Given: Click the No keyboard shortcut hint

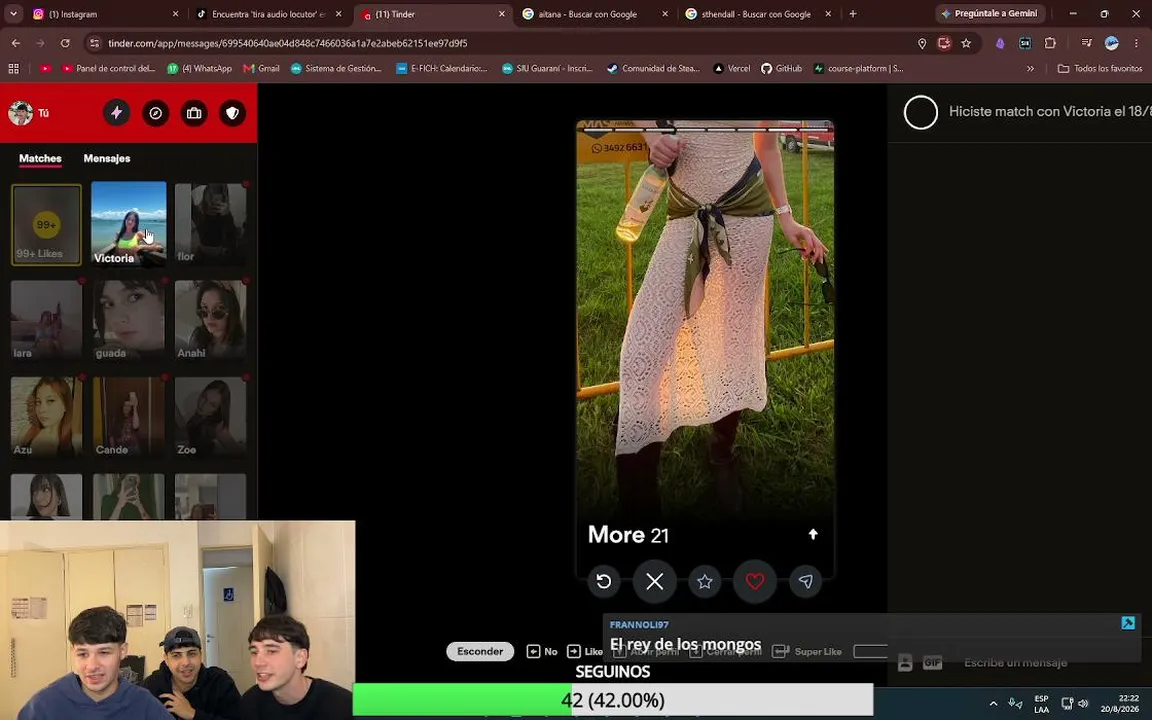Looking at the screenshot, I should [541, 652].
